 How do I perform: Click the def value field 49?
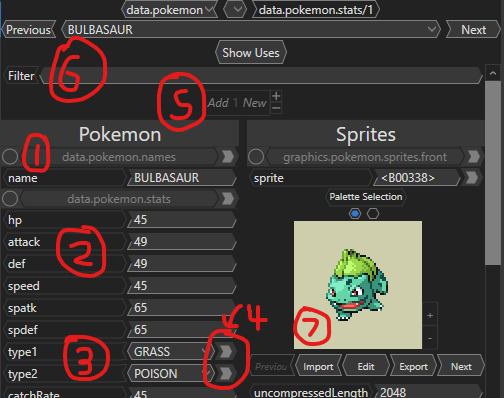pyautogui.click(x=182, y=264)
